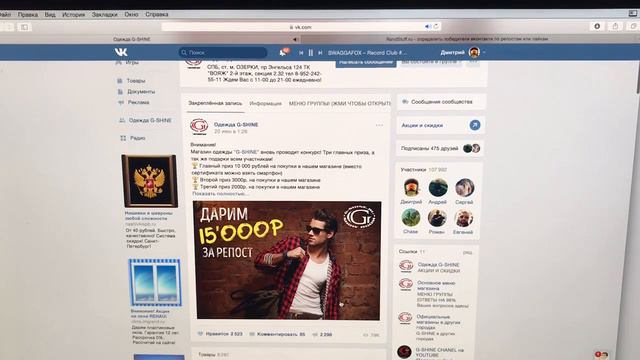Viewport: 640px width, 360px height.
Task: Click the VK logo in header
Action: 121,52
